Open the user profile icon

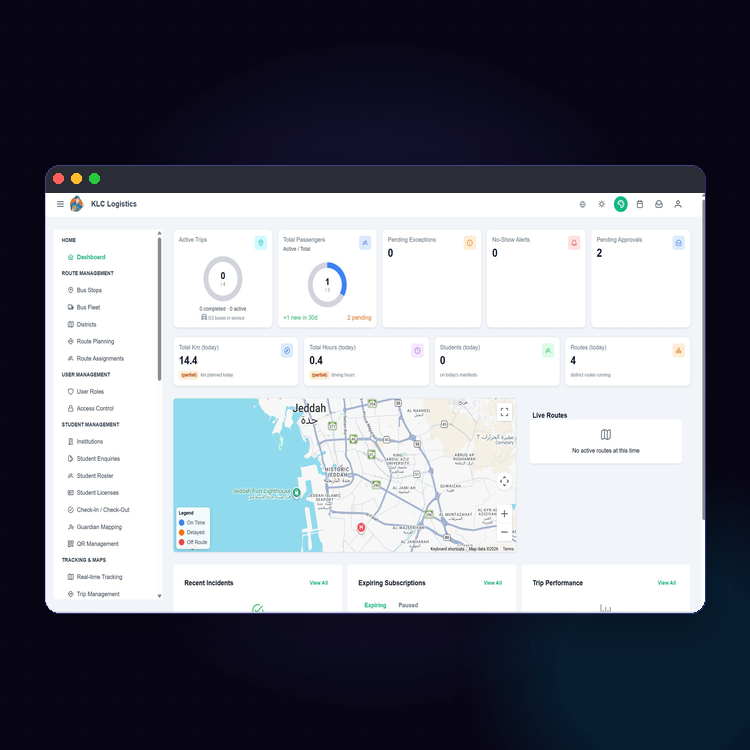tap(678, 204)
